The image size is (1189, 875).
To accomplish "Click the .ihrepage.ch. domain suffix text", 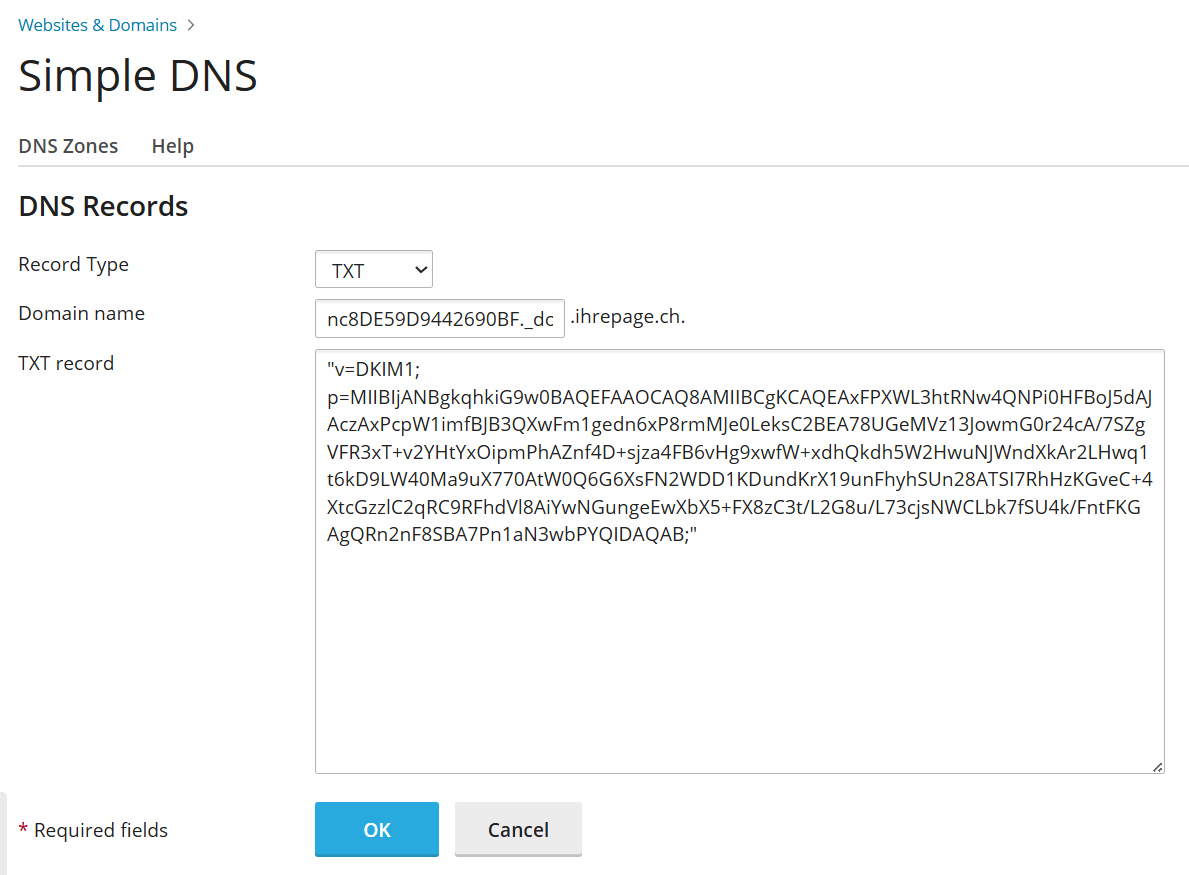I will pyautogui.click(x=627, y=317).
